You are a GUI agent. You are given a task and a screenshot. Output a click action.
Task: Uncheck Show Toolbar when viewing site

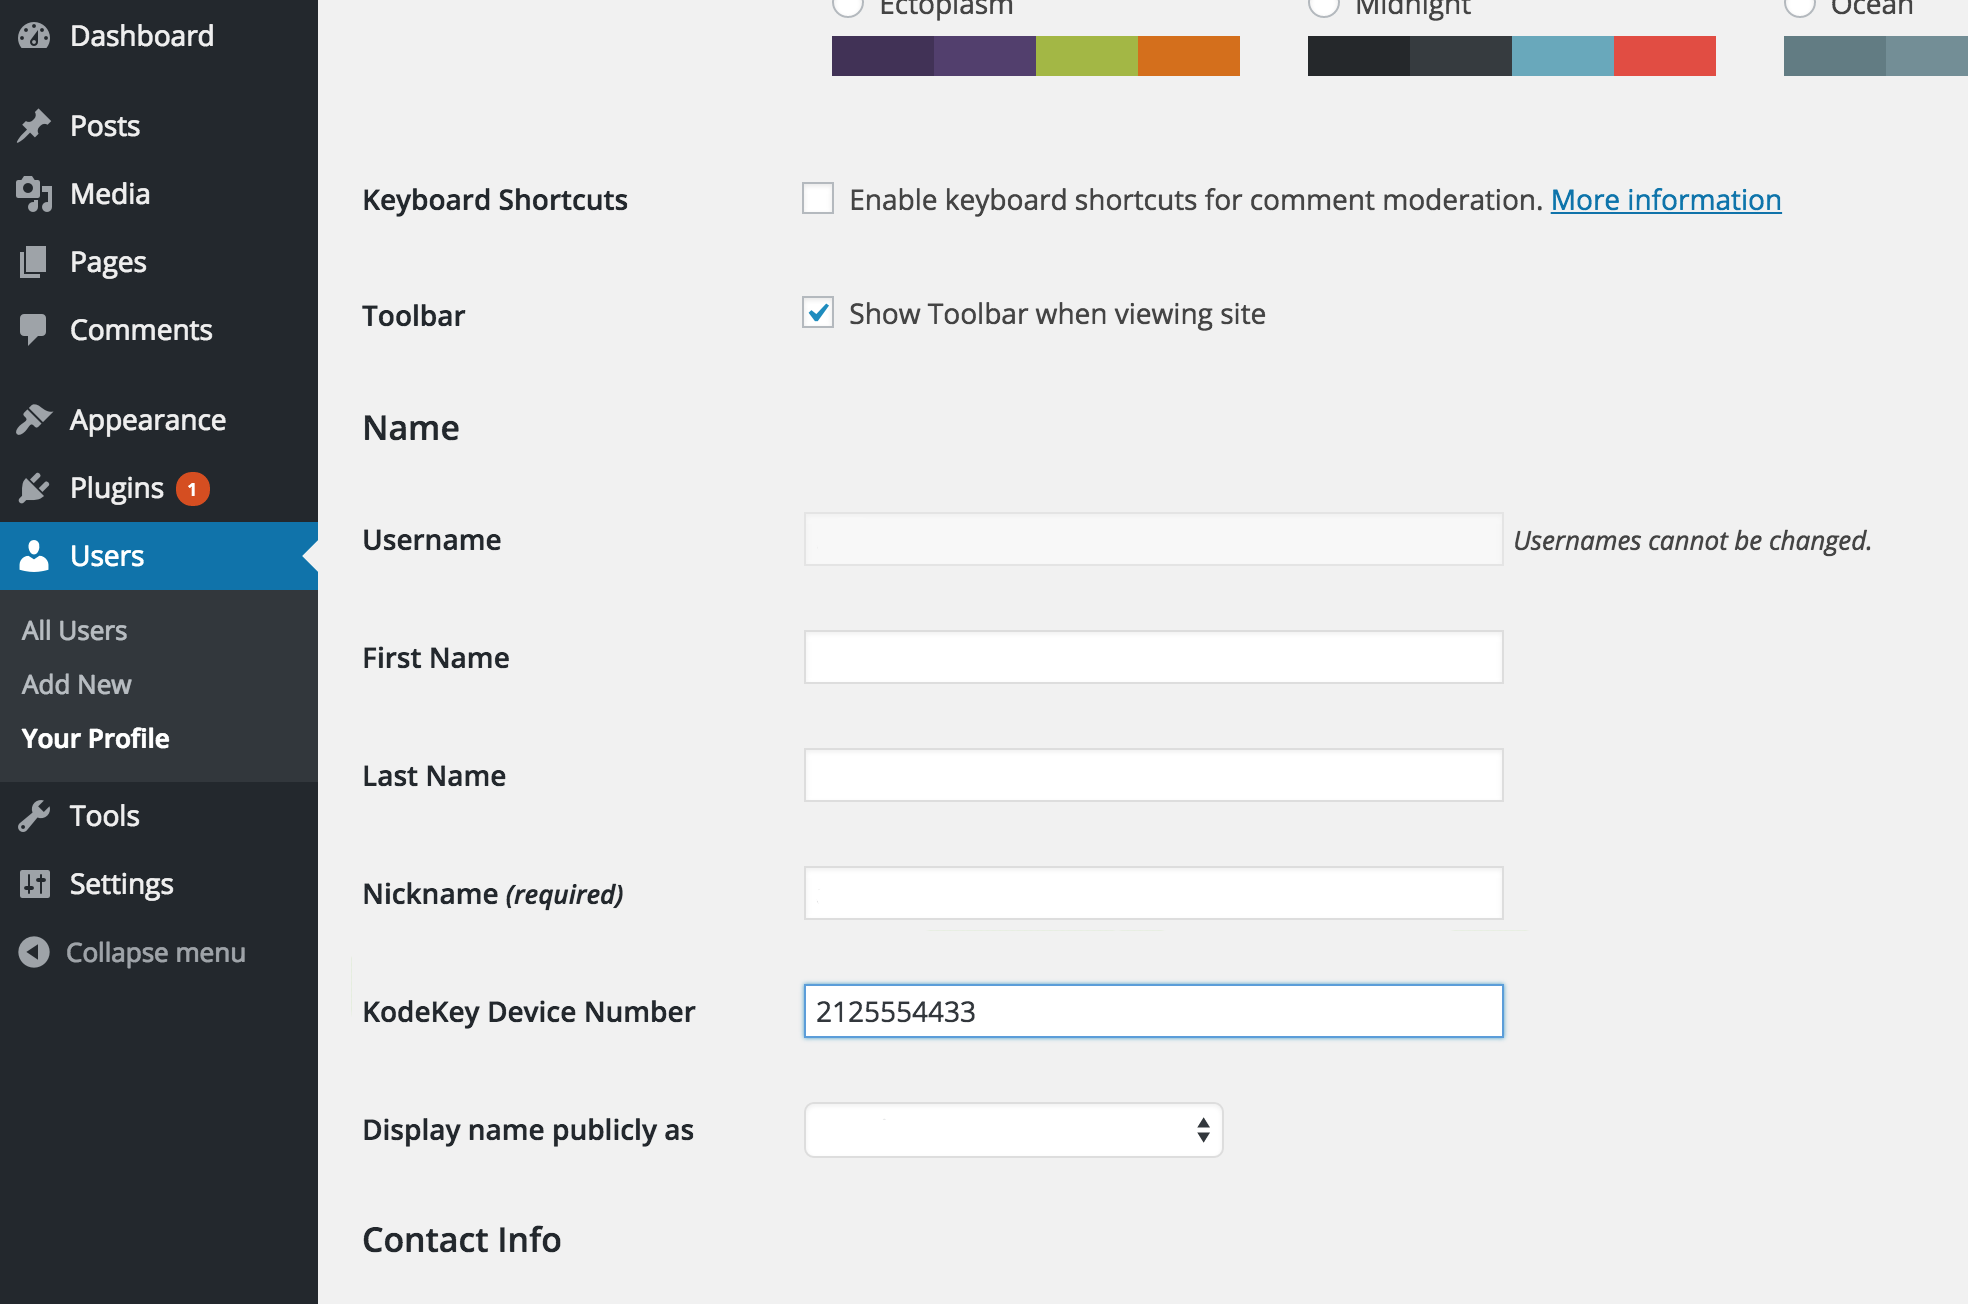[x=818, y=313]
